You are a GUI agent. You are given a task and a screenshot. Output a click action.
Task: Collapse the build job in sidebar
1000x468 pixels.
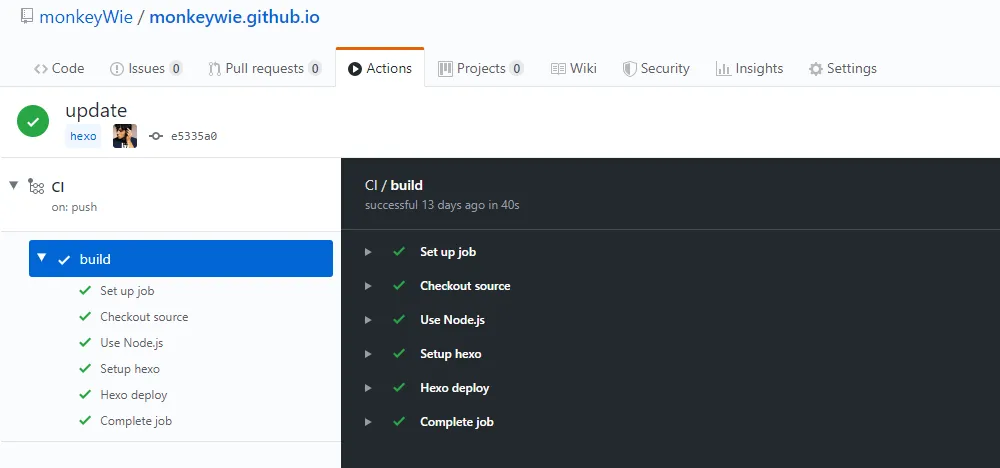click(x=41, y=258)
